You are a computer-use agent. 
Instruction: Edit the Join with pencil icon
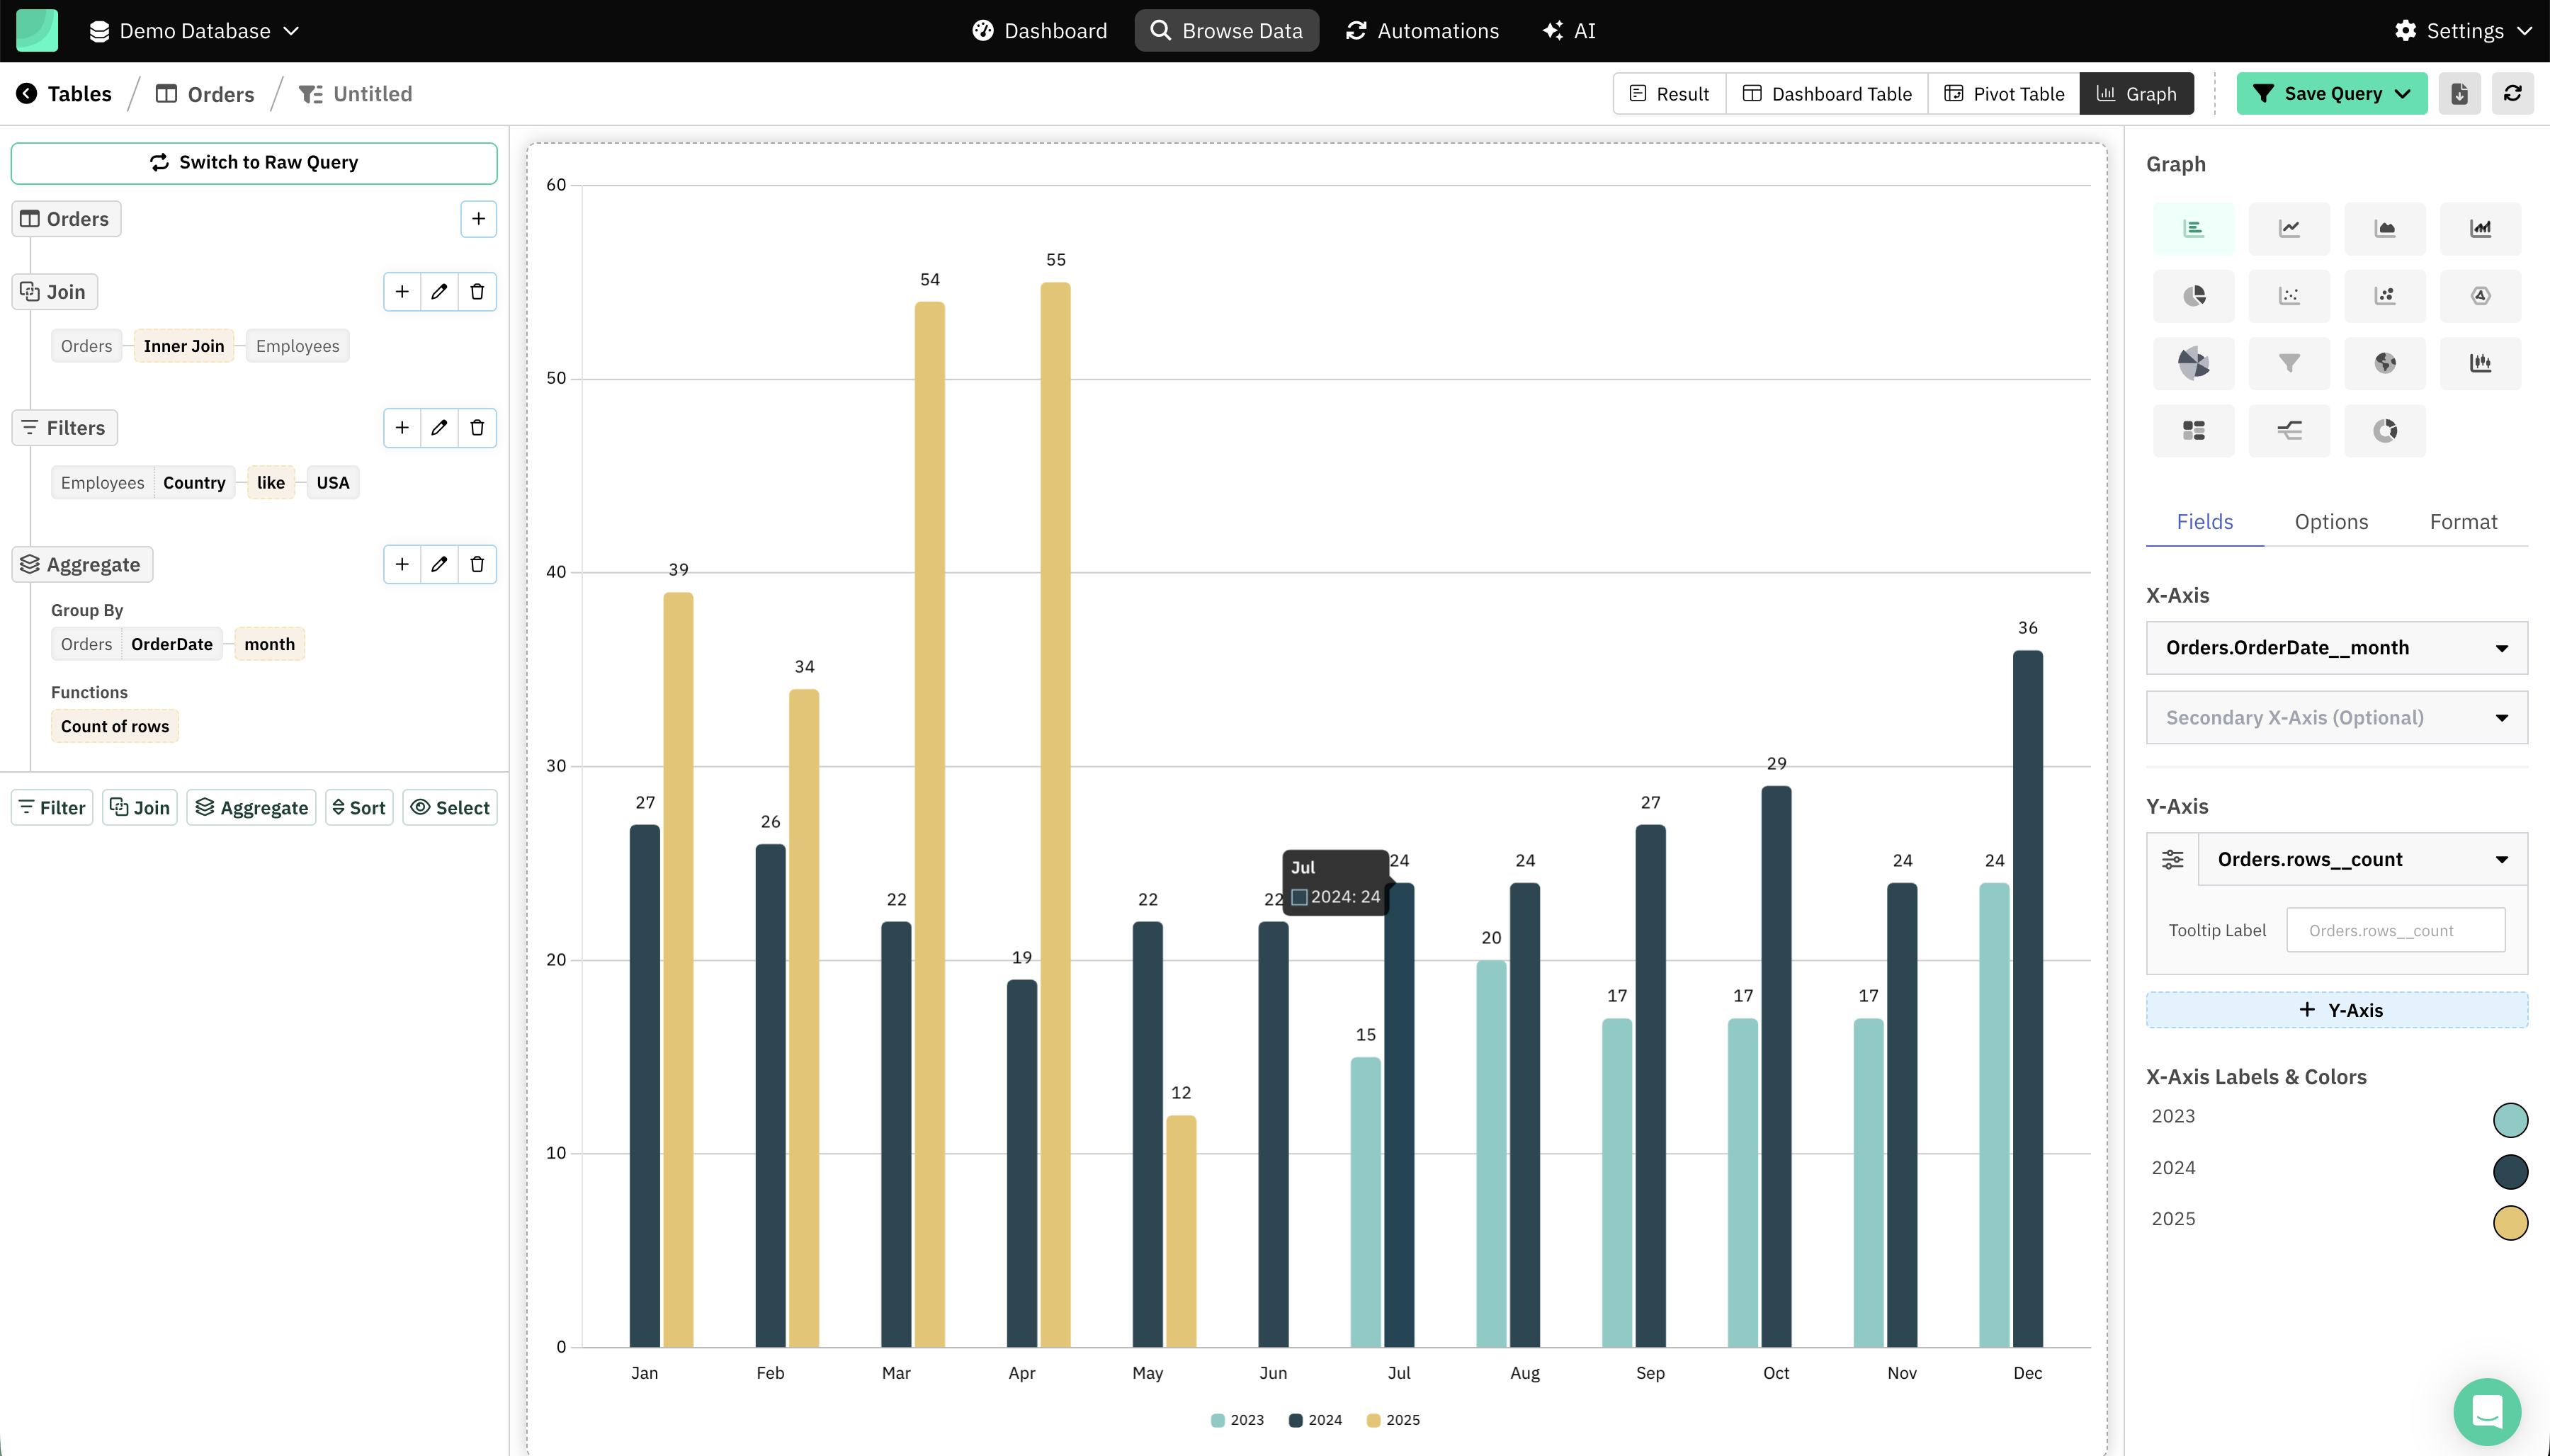pyautogui.click(x=439, y=292)
